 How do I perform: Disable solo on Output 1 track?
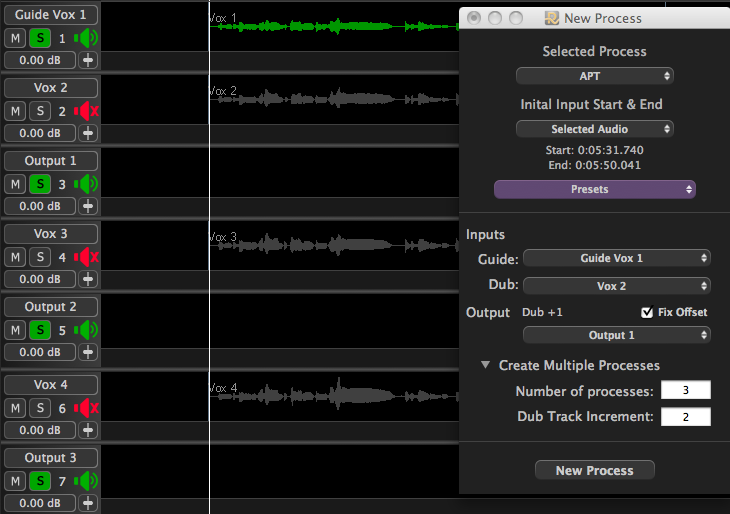pyautogui.click(x=39, y=184)
